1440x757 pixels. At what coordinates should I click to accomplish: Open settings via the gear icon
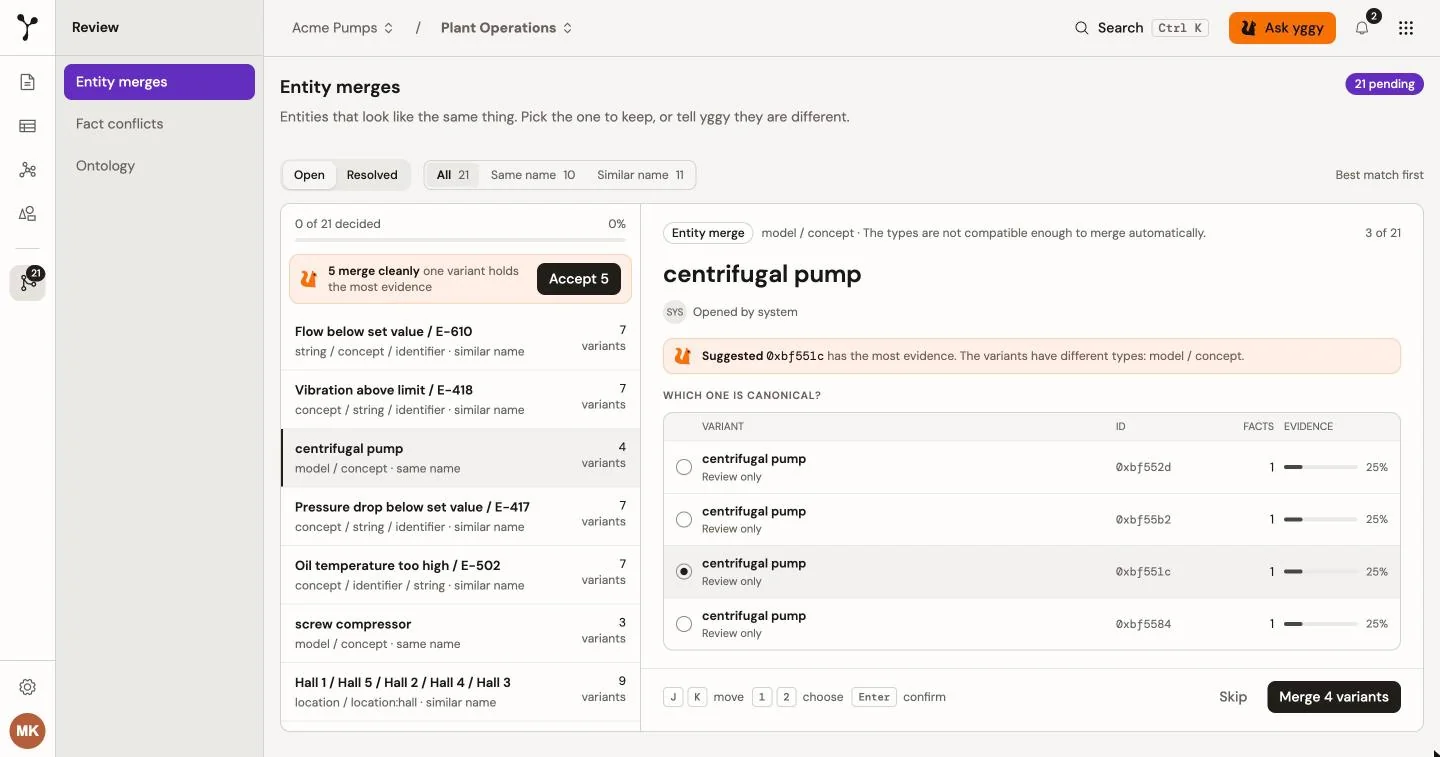point(28,687)
